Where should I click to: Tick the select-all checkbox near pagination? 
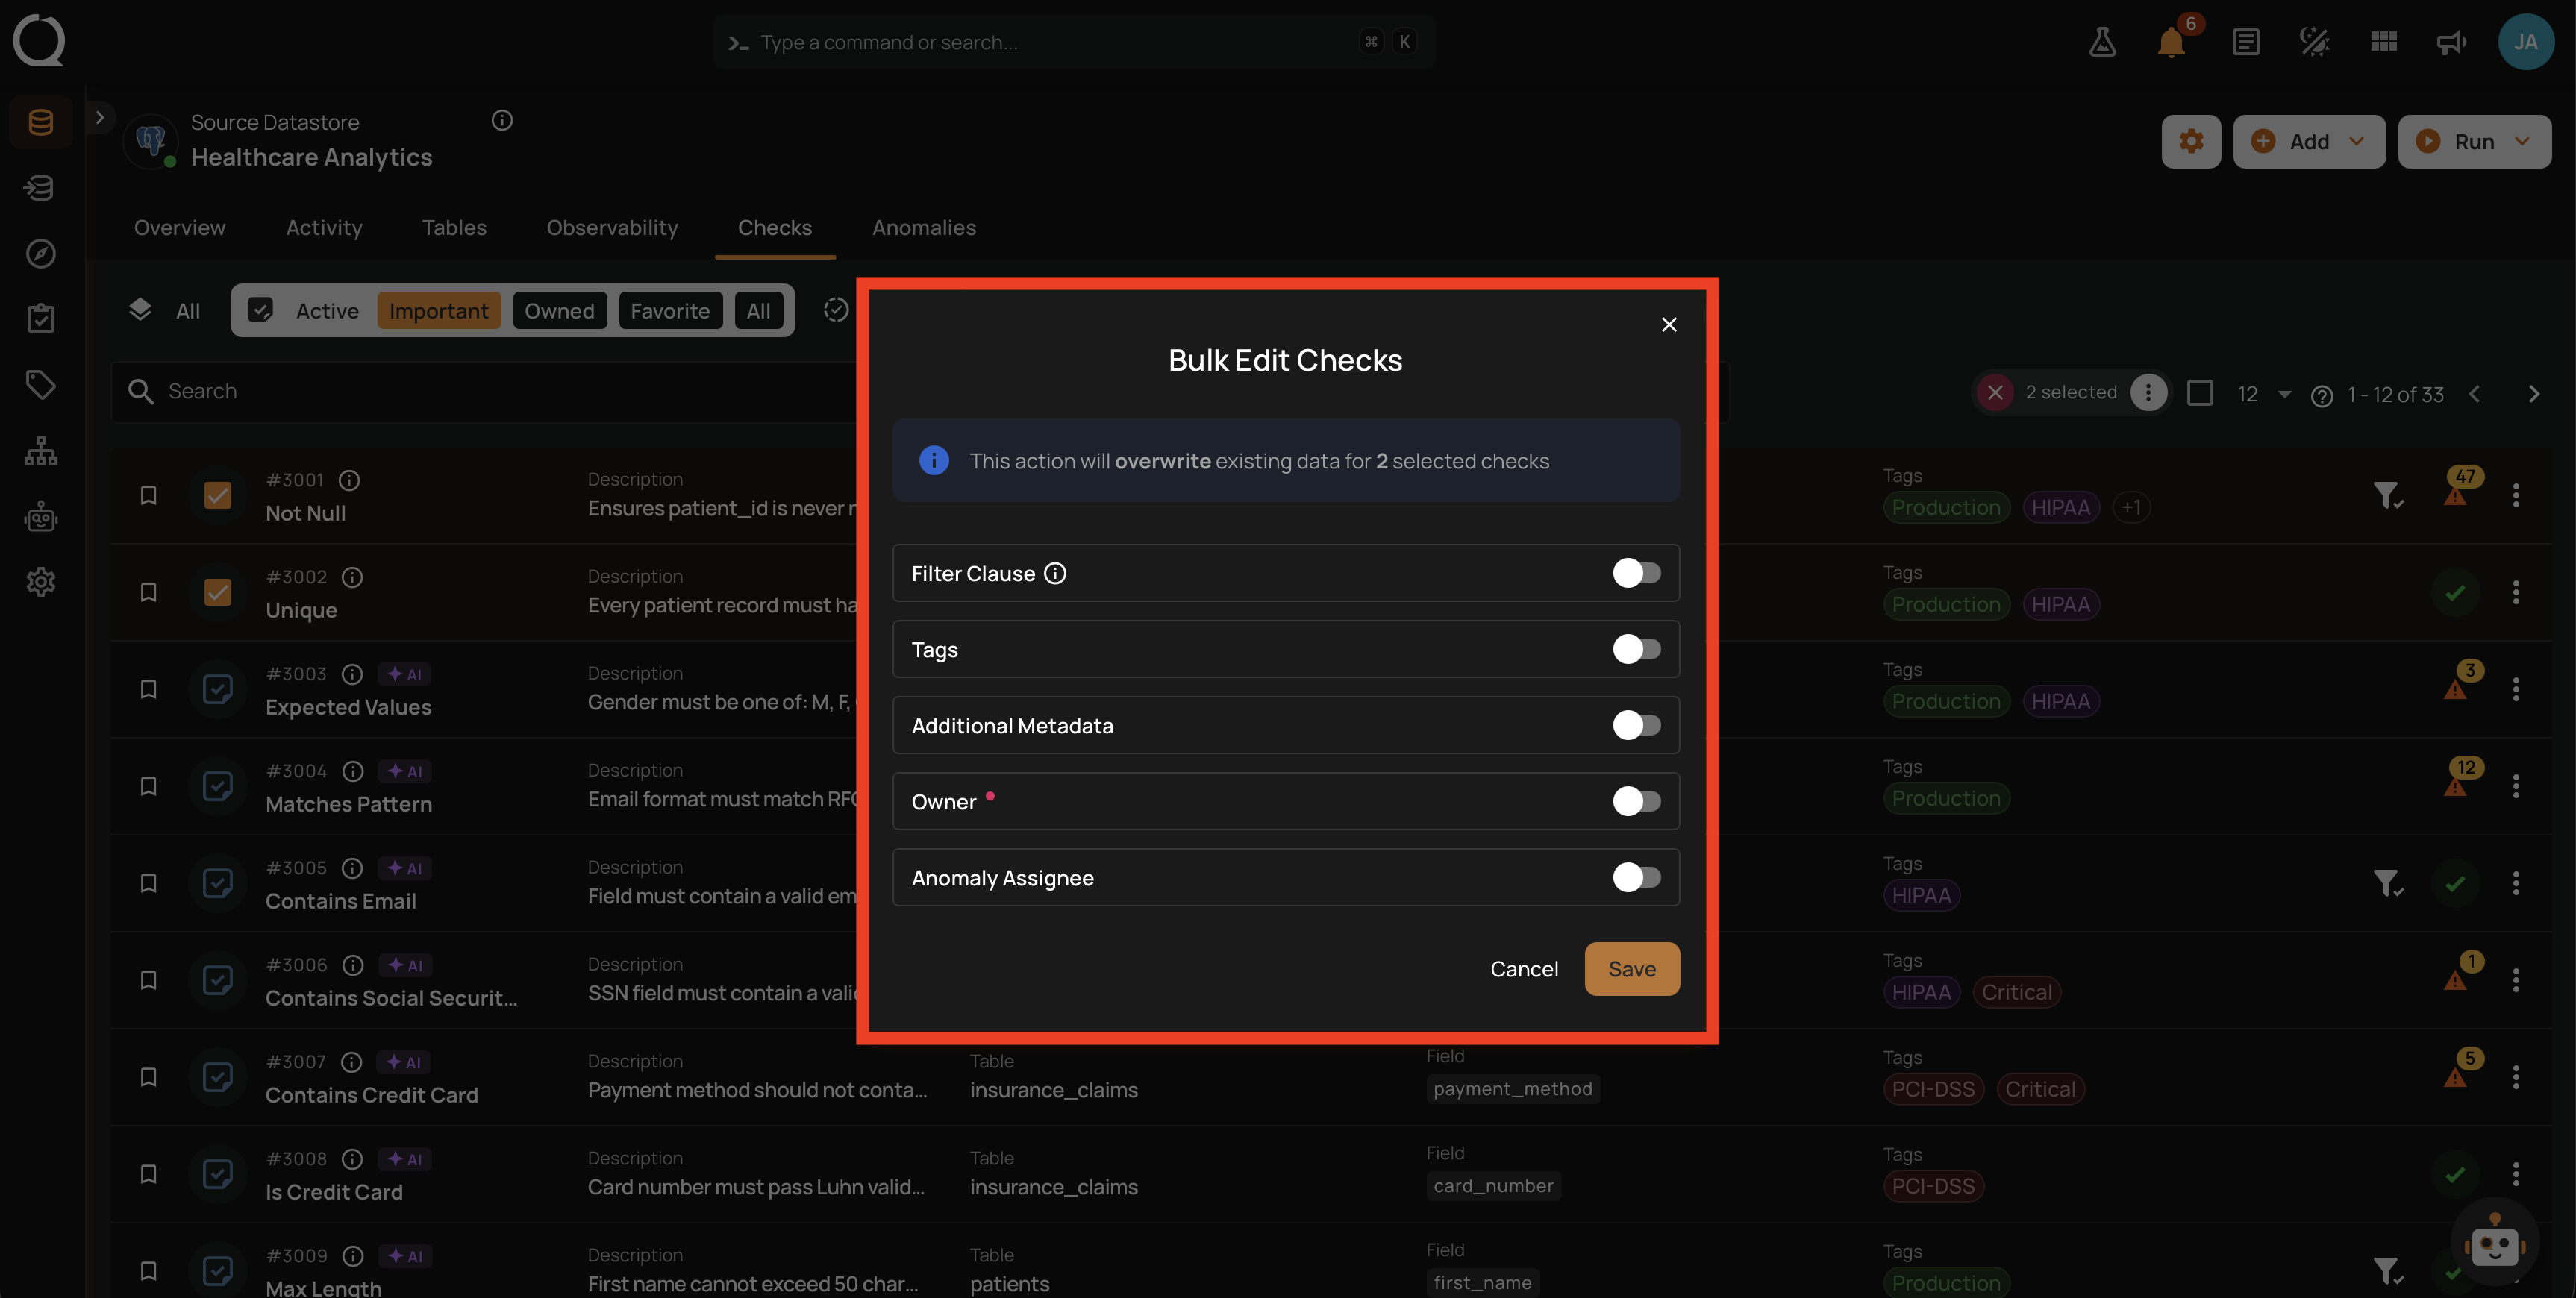pyautogui.click(x=2200, y=392)
